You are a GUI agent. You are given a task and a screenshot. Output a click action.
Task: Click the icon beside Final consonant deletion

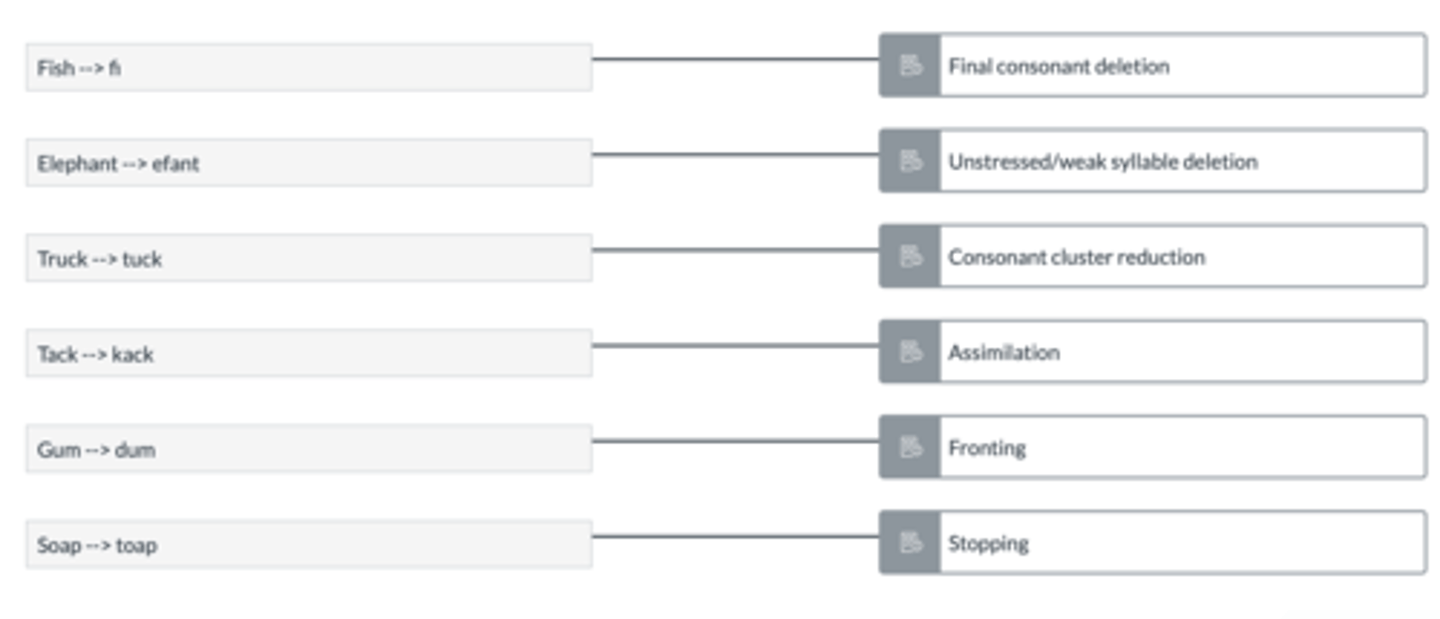coord(910,66)
